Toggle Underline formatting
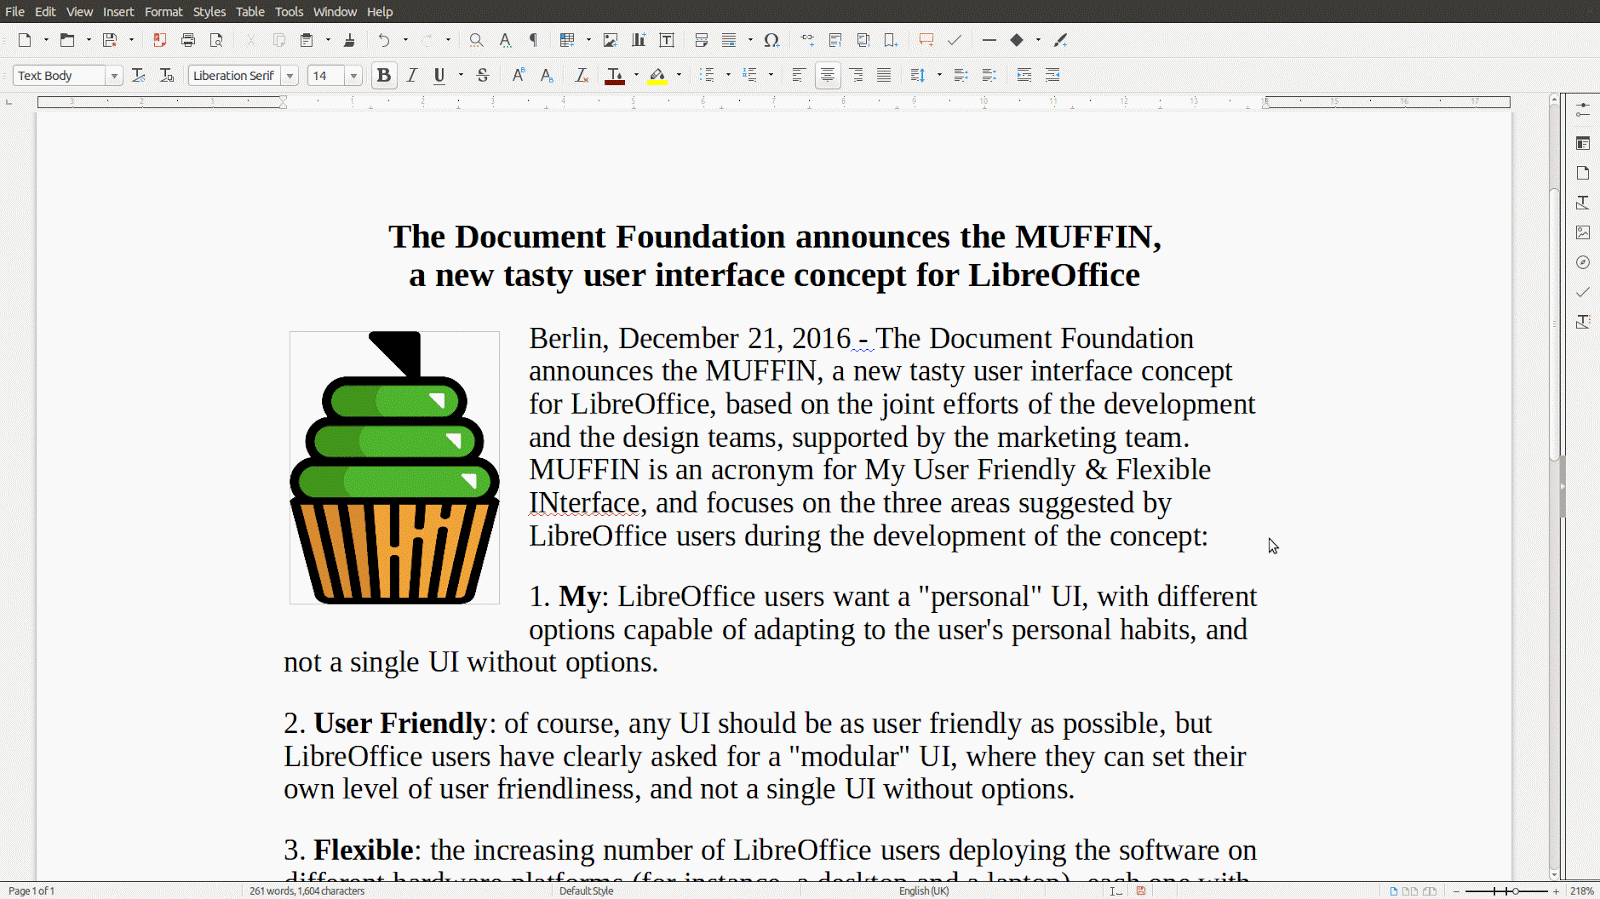Screen dimensions: 1600x899 point(439,75)
